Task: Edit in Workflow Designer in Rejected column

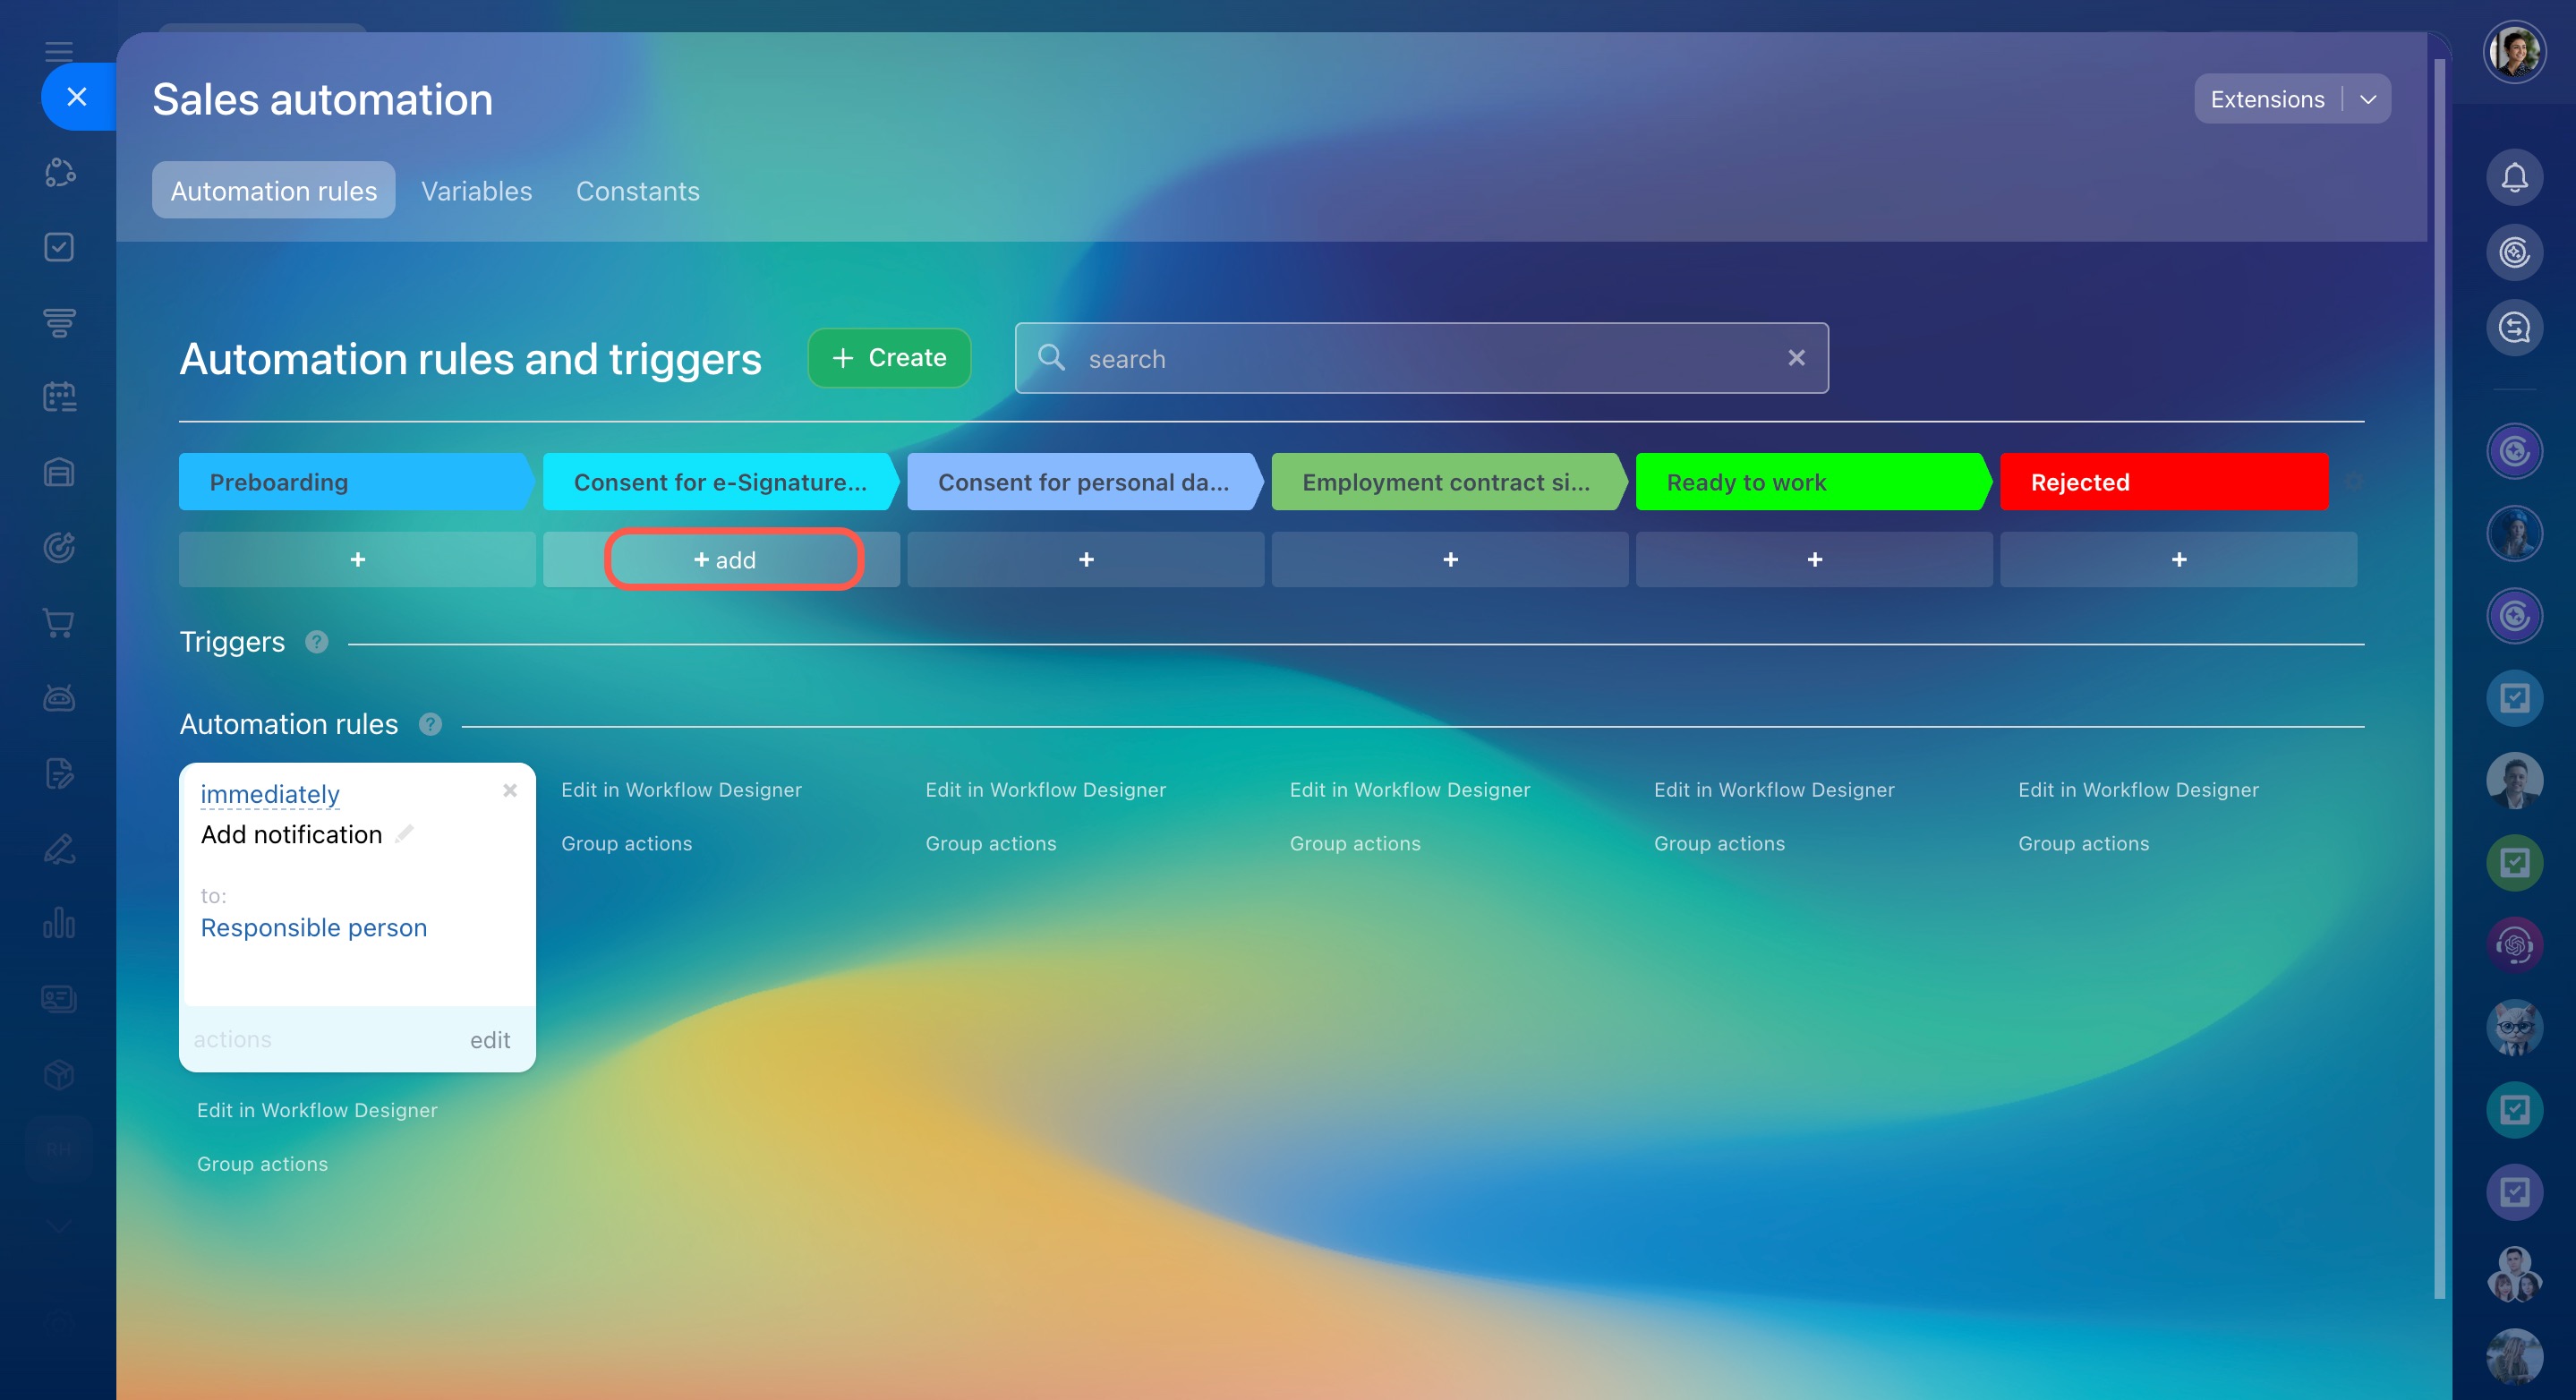Action: [2138, 790]
